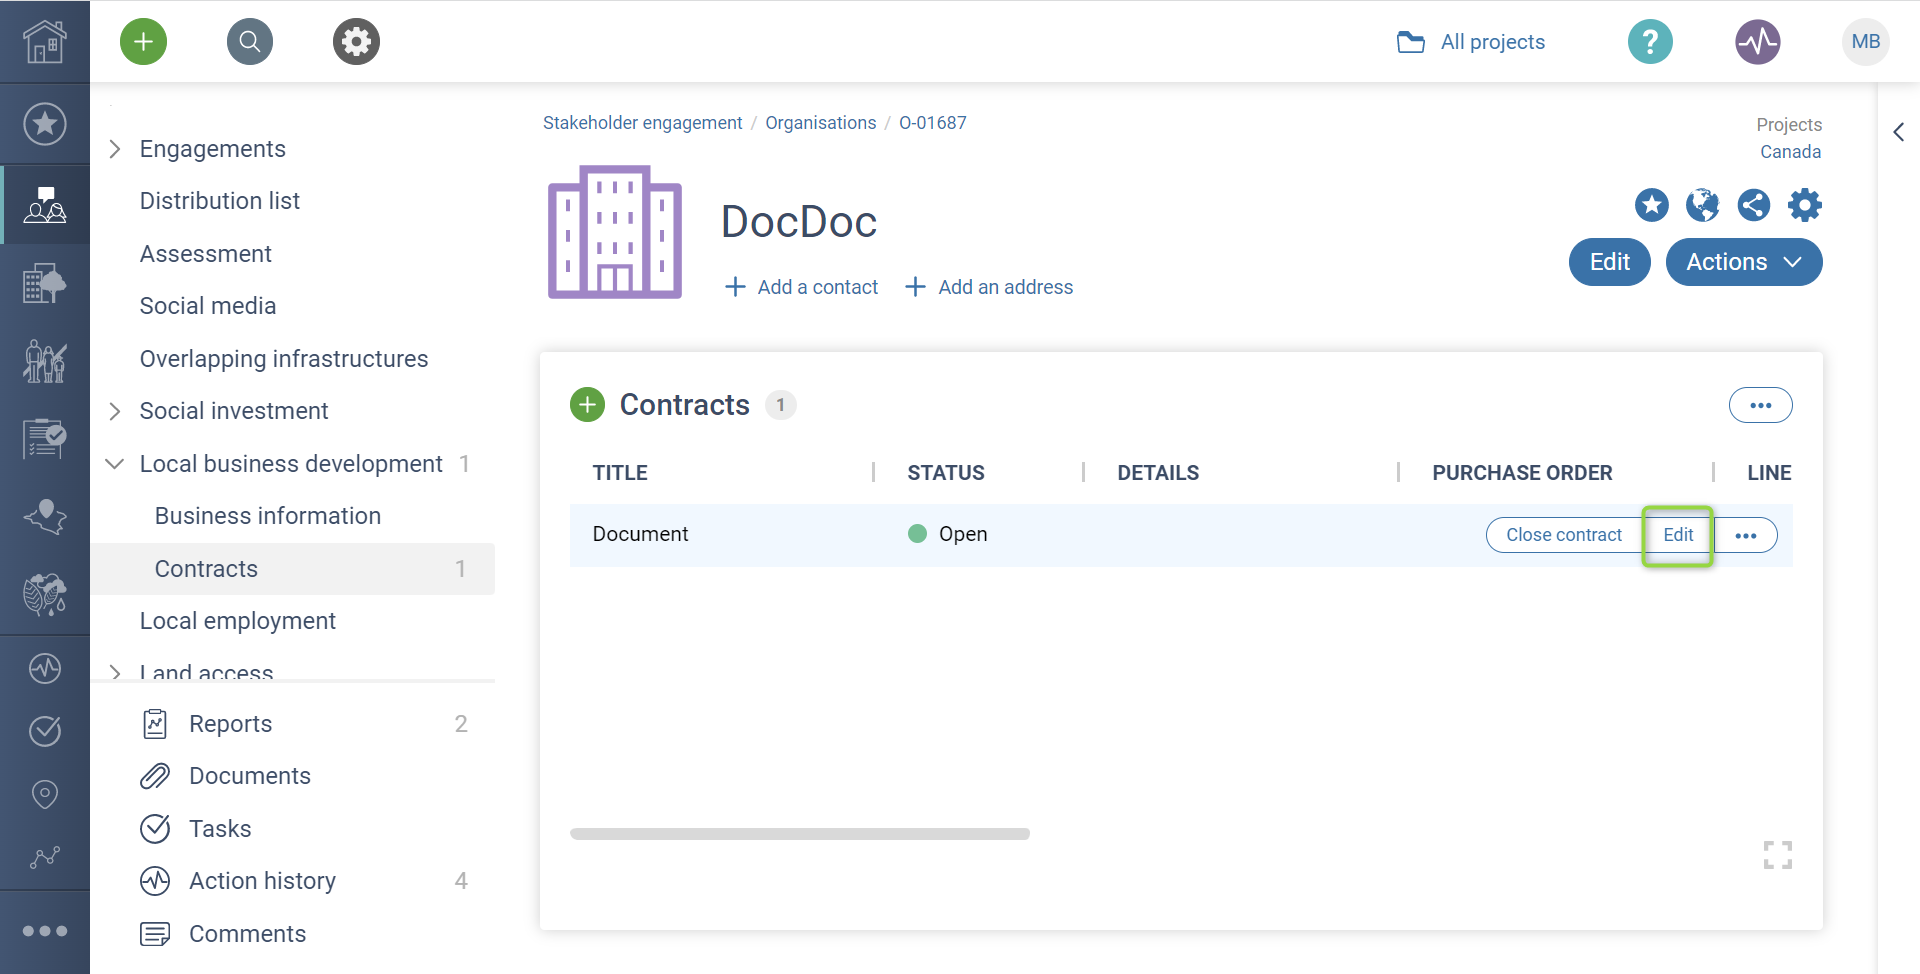Image resolution: width=1920 pixels, height=974 pixels.
Task: Open stakeholder engagement module in left sidebar
Action: click(45, 204)
